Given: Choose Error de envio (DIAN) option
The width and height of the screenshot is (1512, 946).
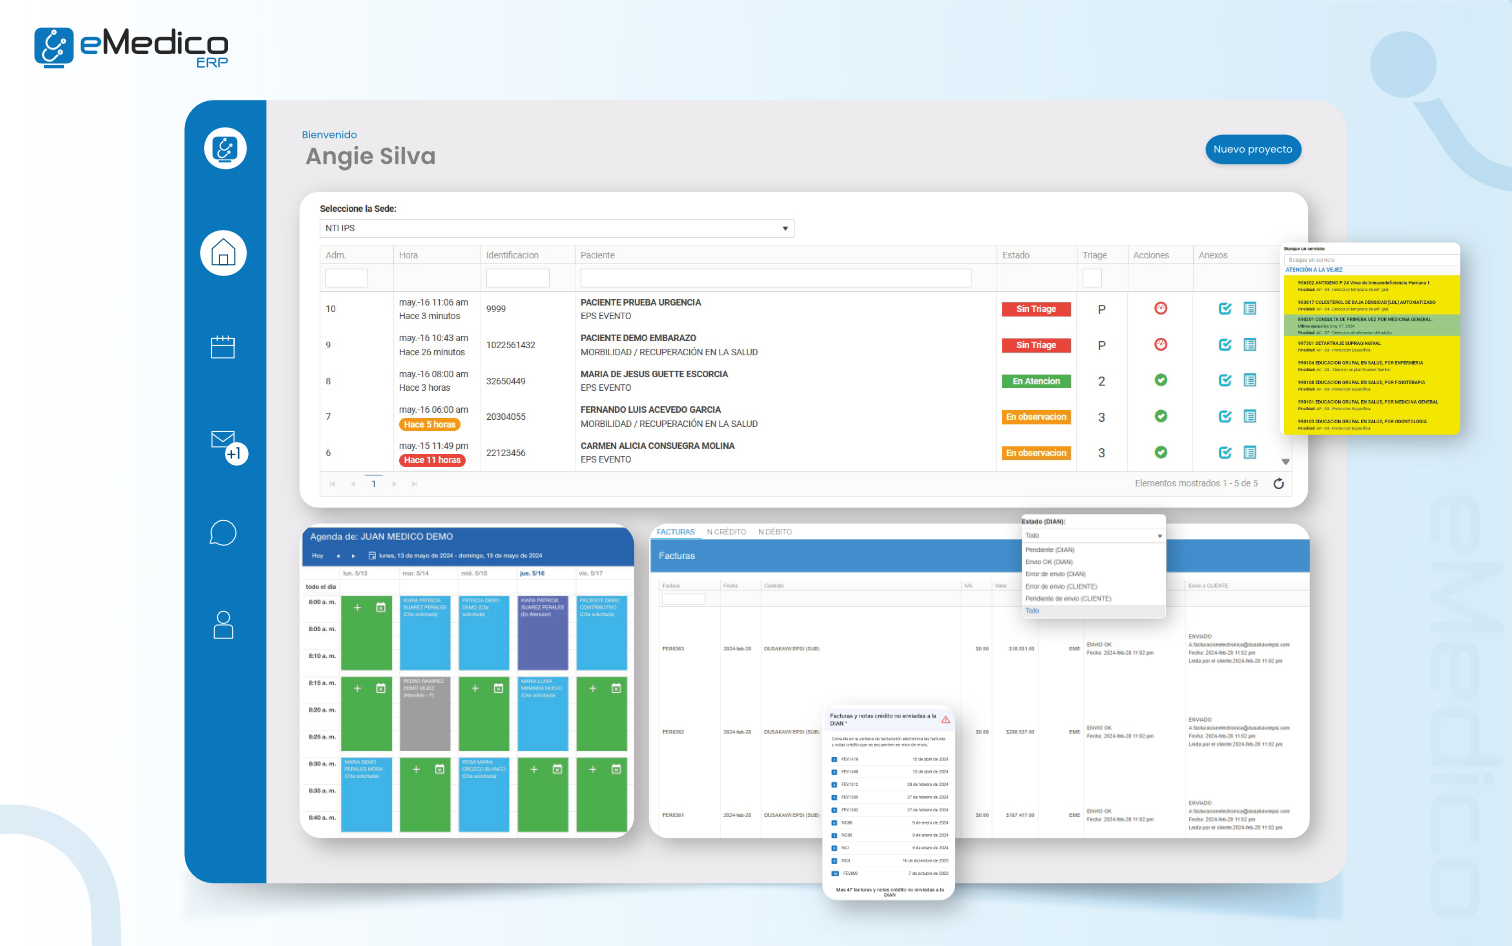Looking at the screenshot, I should pyautogui.click(x=1093, y=574).
